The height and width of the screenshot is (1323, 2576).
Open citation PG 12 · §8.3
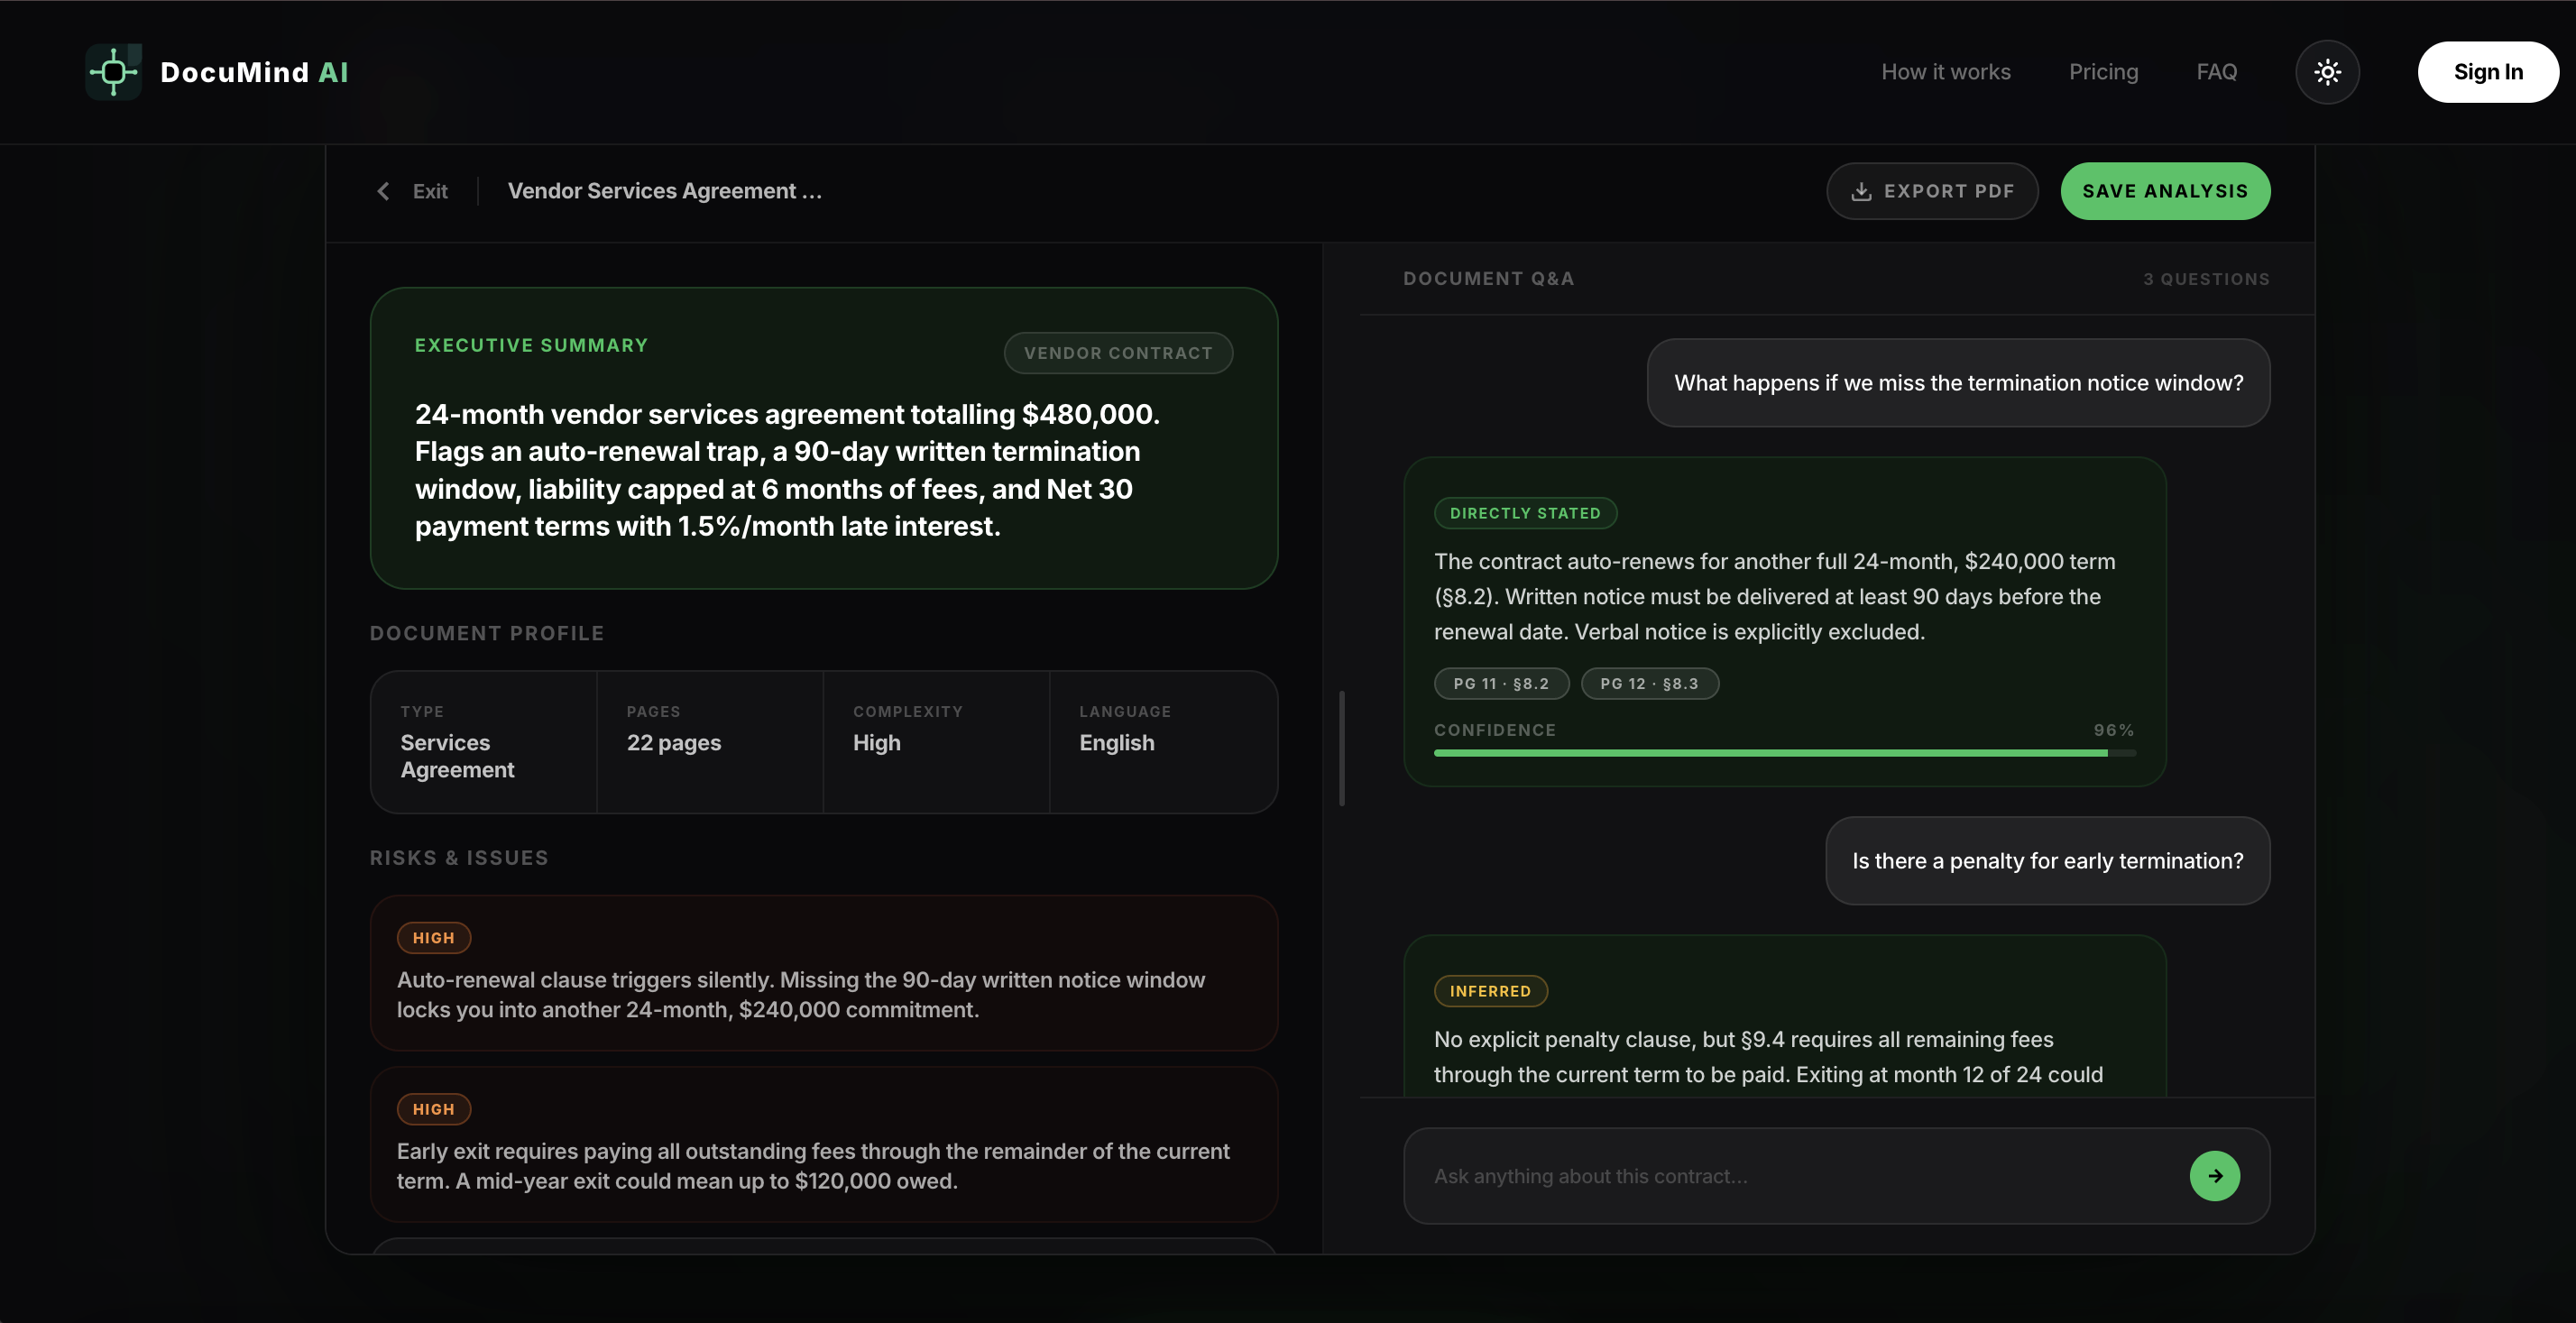[1649, 684]
